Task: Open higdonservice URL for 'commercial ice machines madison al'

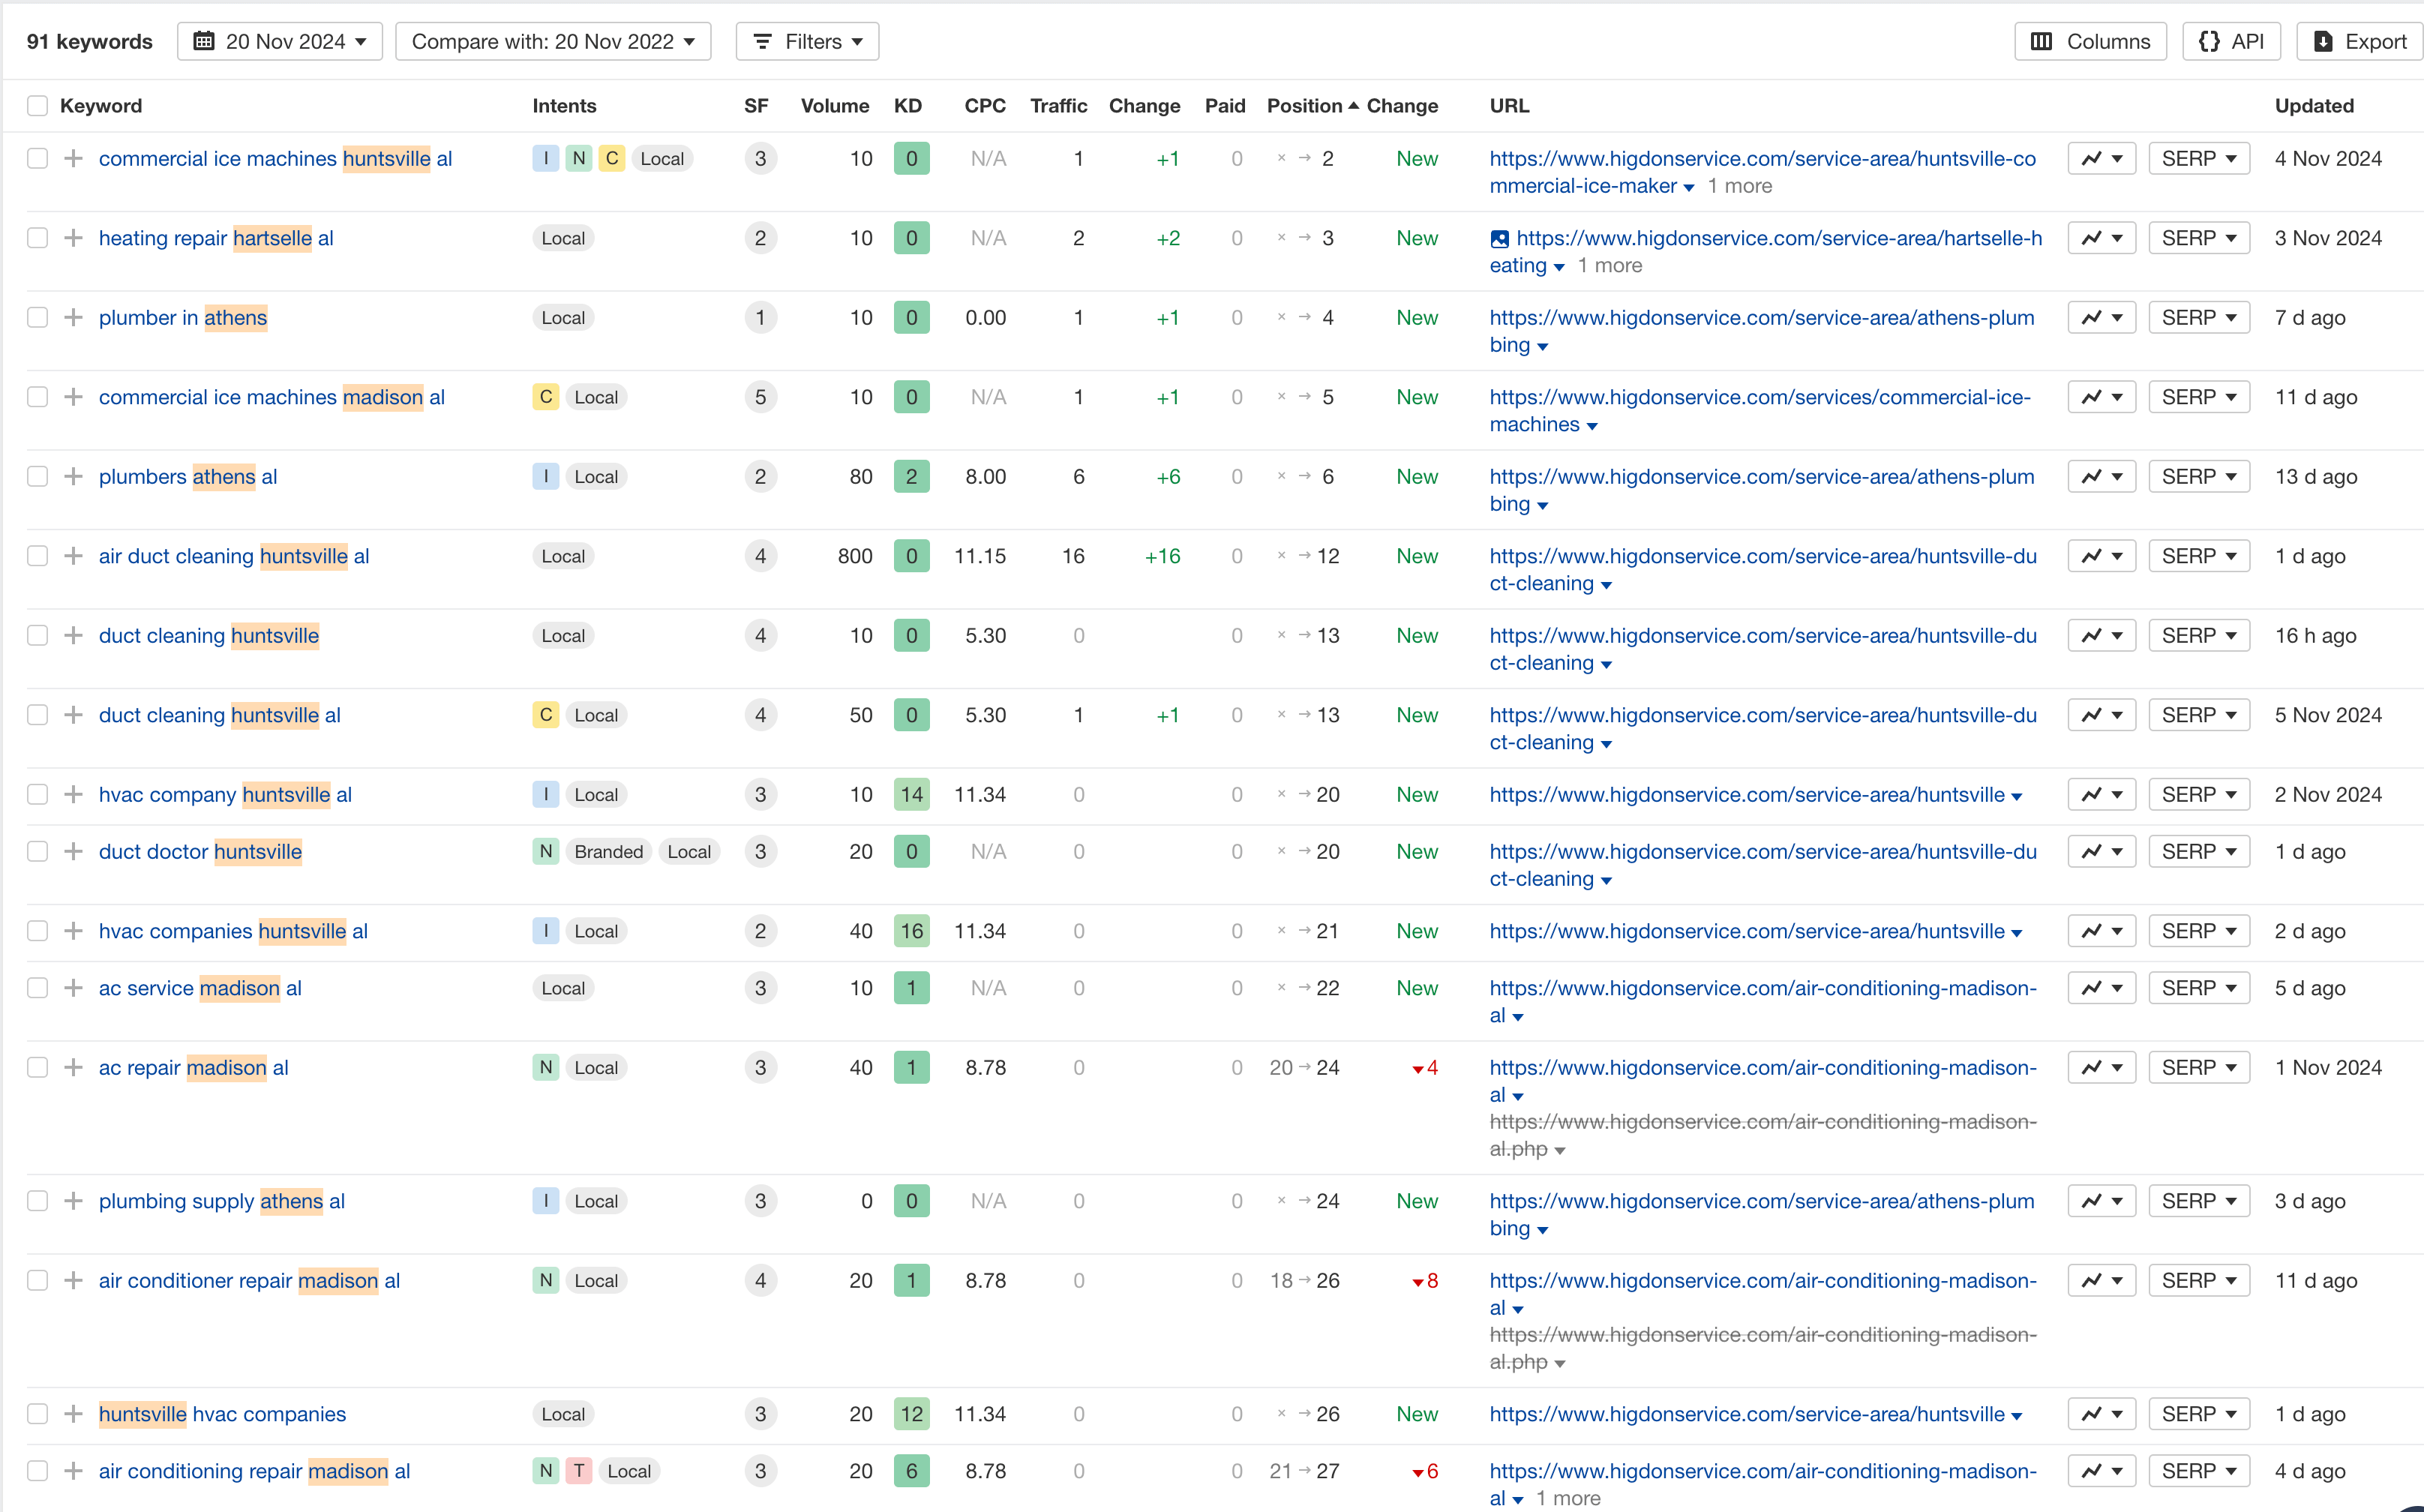Action: pyautogui.click(x=1760, y=410)
